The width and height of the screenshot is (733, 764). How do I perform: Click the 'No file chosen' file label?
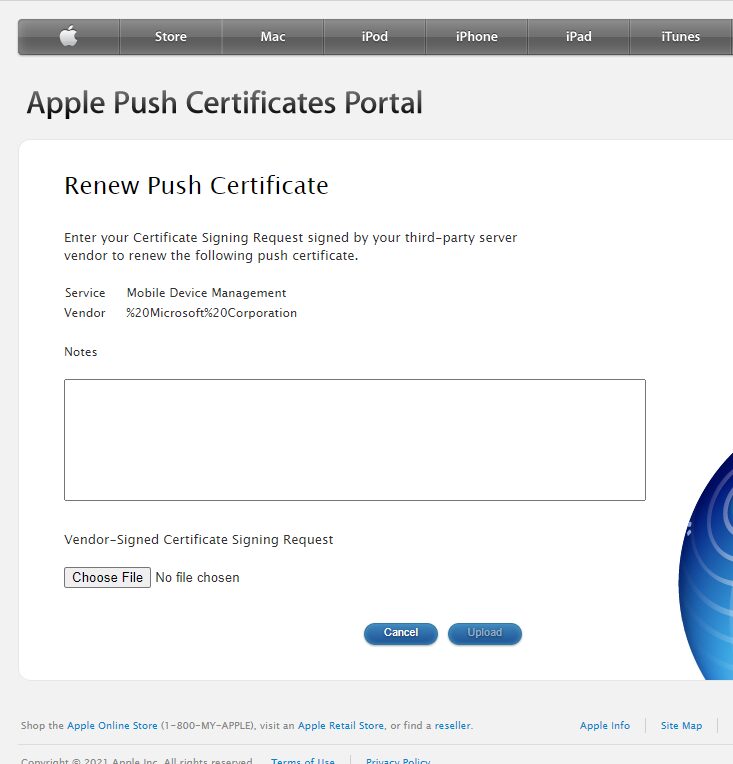pos(197,578)
